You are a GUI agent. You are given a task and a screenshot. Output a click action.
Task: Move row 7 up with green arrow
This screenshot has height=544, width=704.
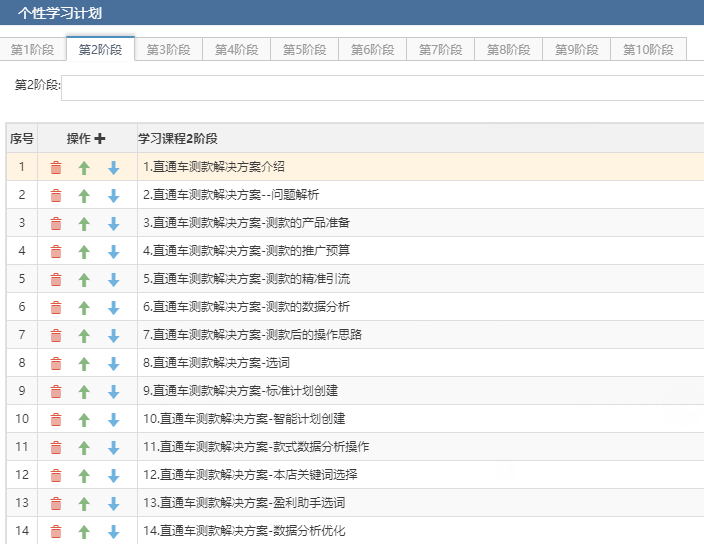click(x=84, y=336)
